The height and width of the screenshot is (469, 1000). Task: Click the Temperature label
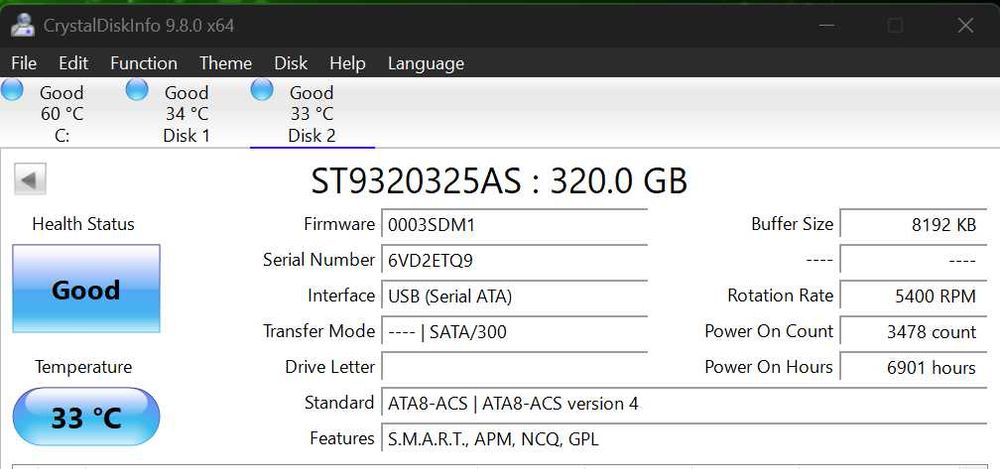click(84, 367)
